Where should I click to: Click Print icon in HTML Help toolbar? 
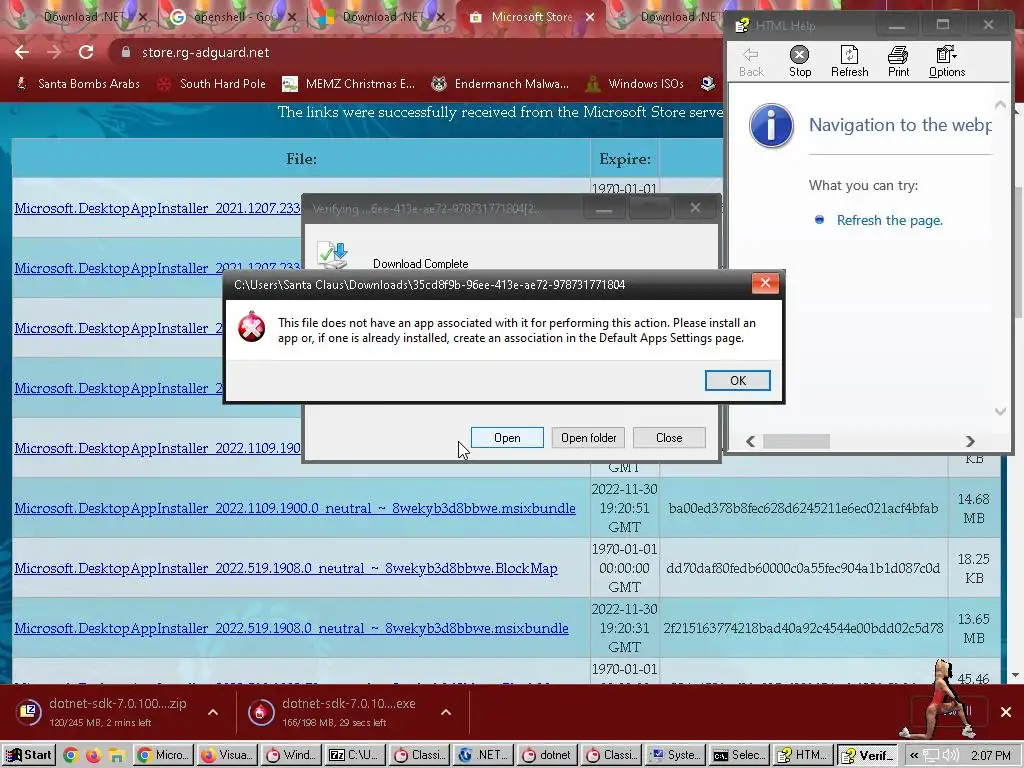click(x=898, y=62)
